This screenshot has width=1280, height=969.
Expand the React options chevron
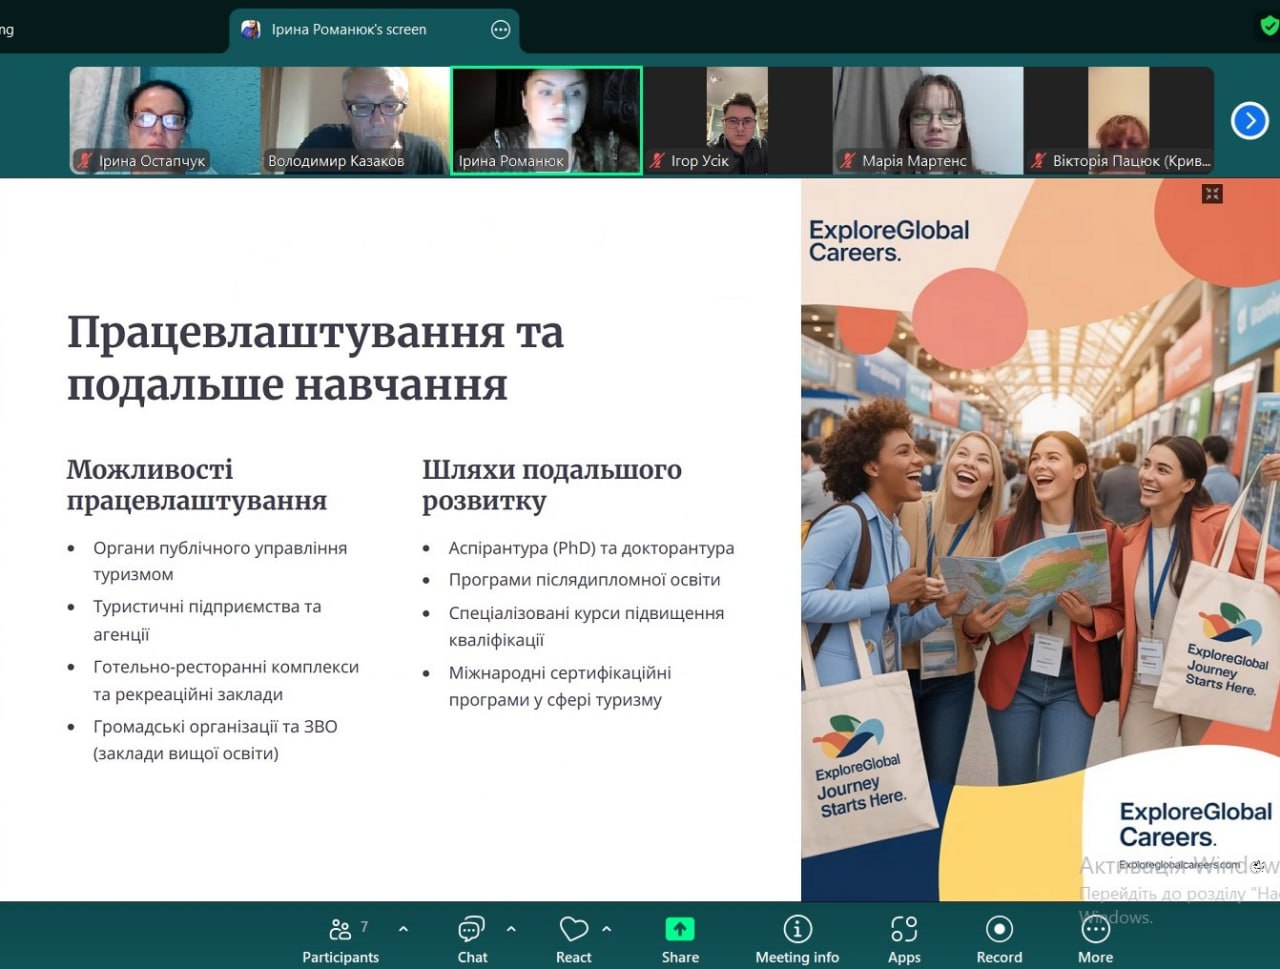tap(607, 929)
